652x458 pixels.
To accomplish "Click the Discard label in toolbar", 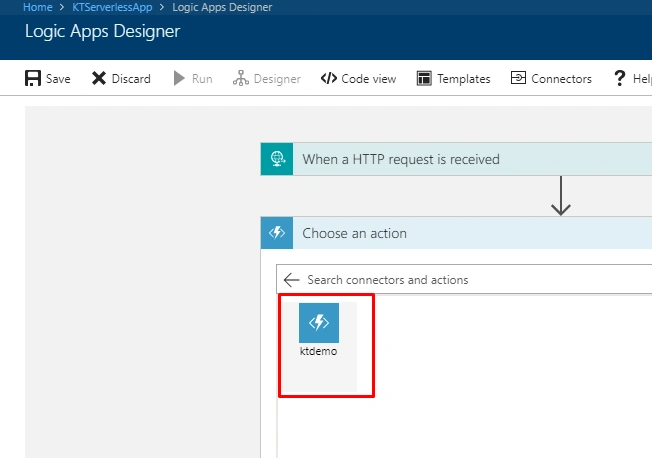I will click(131, 79).
